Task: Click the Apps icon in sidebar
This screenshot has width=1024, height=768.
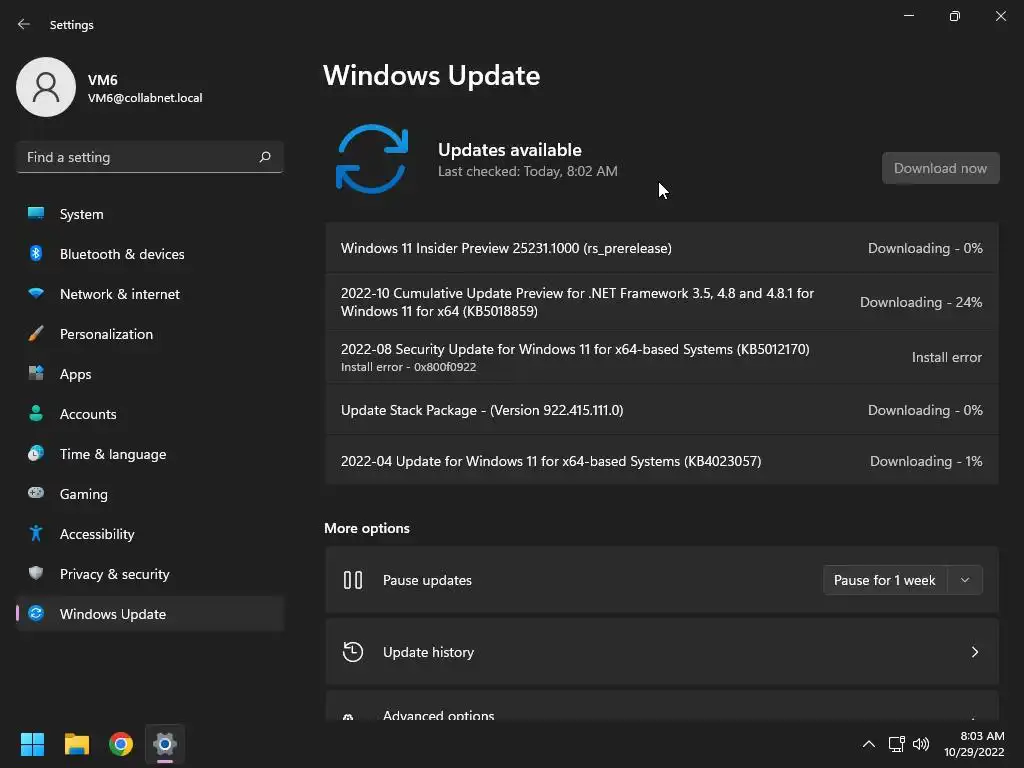Action: pyautogui.click(x=36, y=373)
